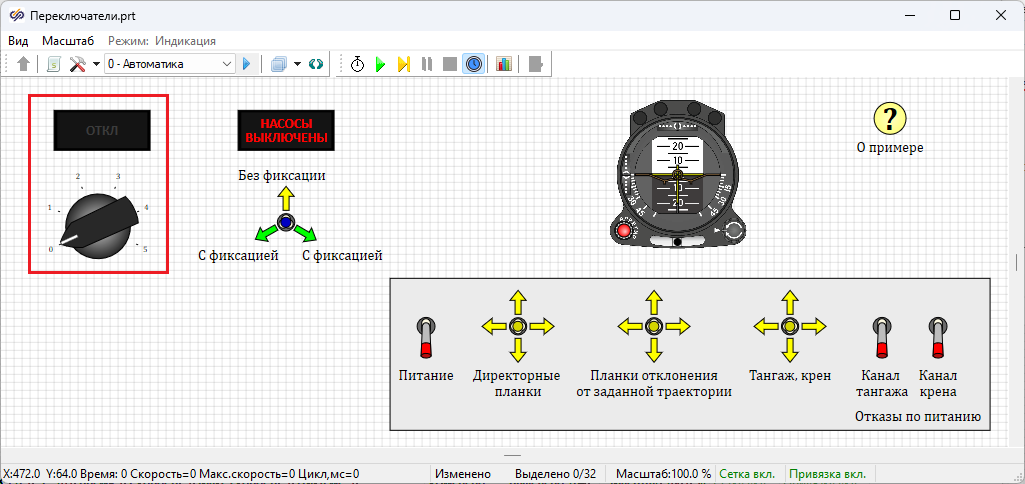This screenshot has width=1025, height=484.
Task: Click the blue clock real-time icon
Action: (x=473, y=64)
